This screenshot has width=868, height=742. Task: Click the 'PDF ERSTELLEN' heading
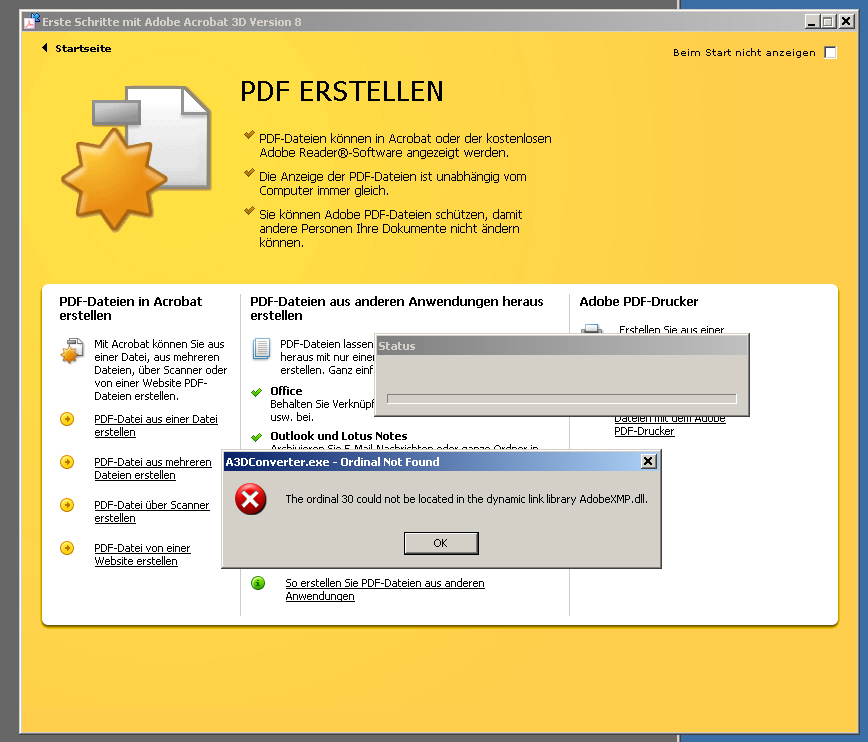click(x=342, y=92)
